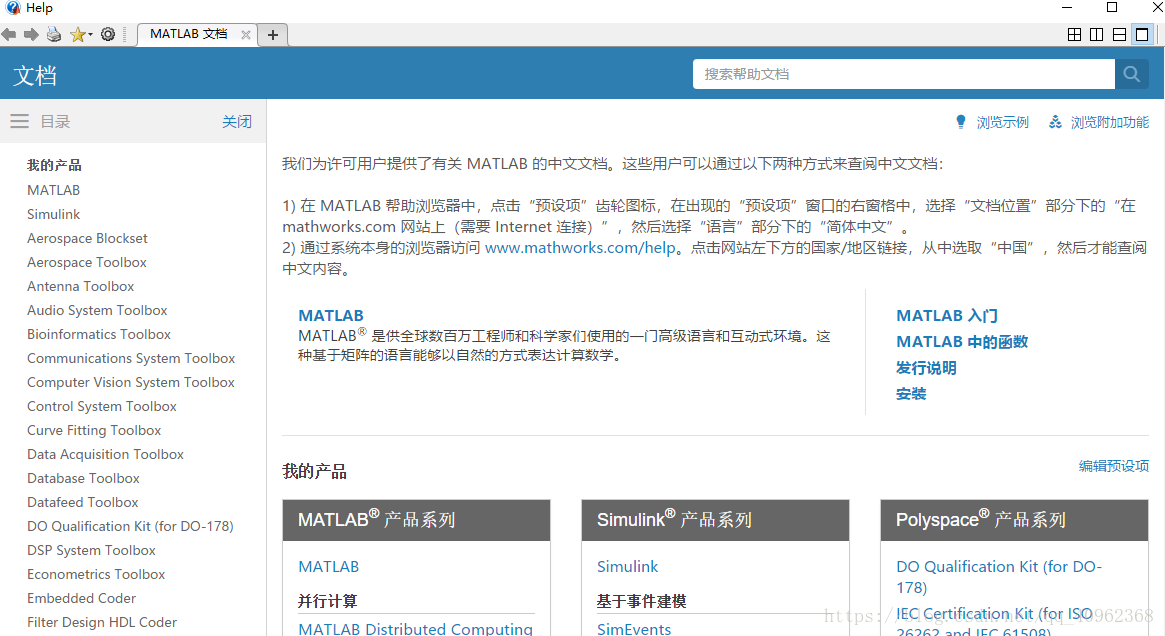Click the forward navigation arrow
The image size is (1165, 636).
[x=31, y=35]
